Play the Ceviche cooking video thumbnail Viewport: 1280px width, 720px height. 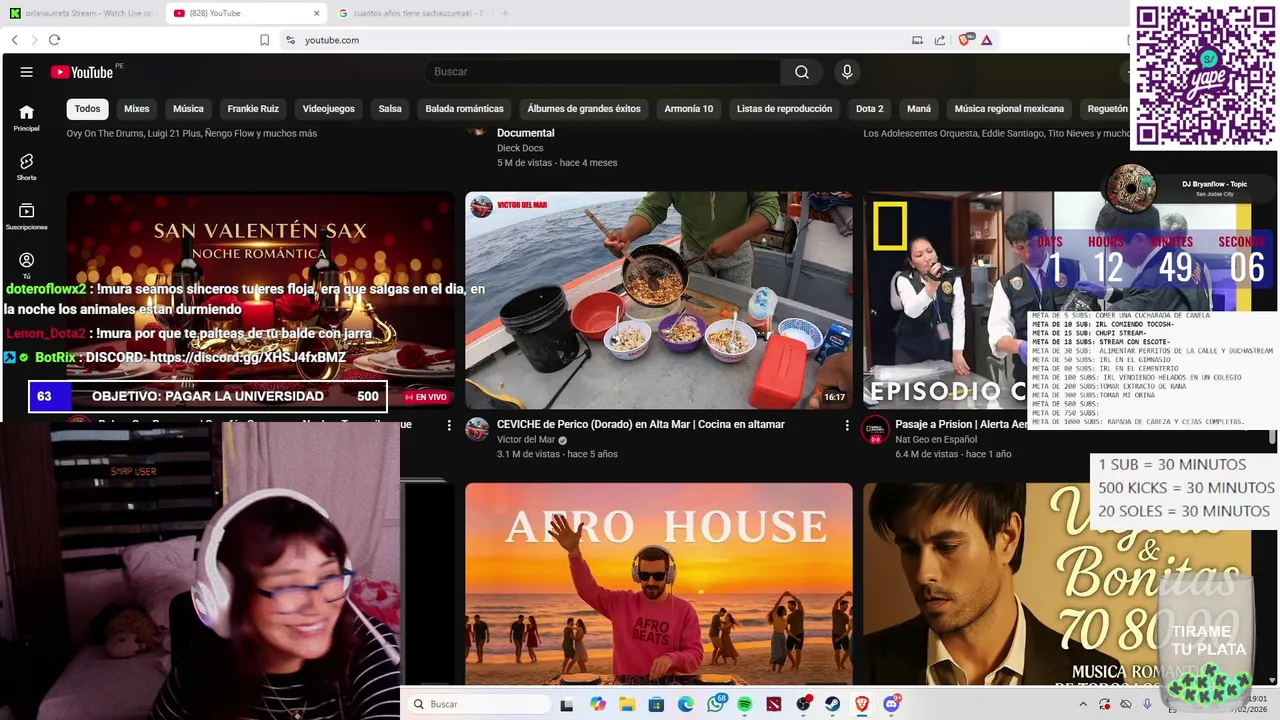[x=659, y=300]
